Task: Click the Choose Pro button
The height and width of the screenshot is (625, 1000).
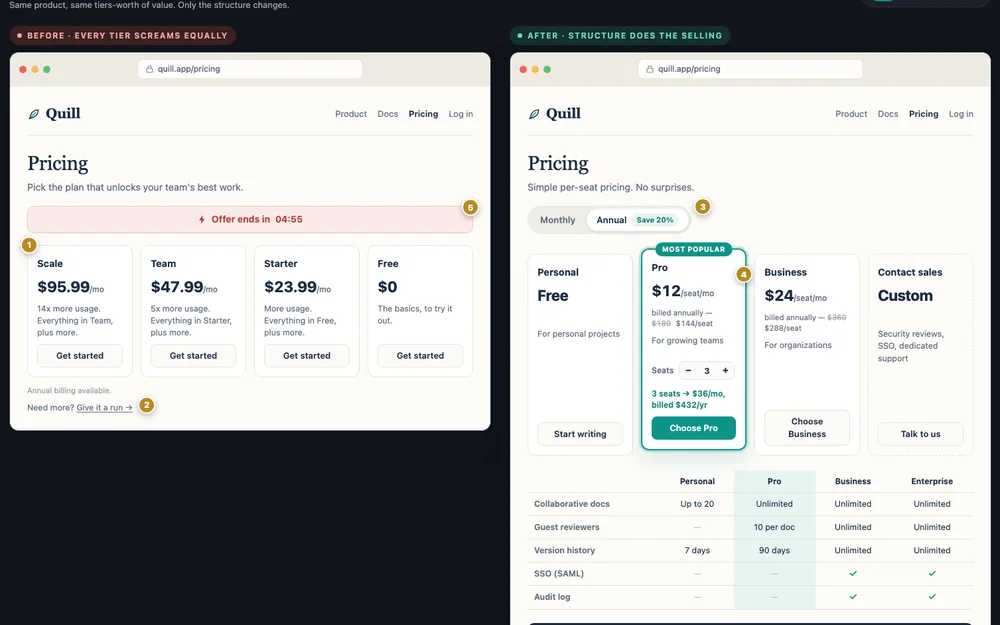Action: coord(693,428)
